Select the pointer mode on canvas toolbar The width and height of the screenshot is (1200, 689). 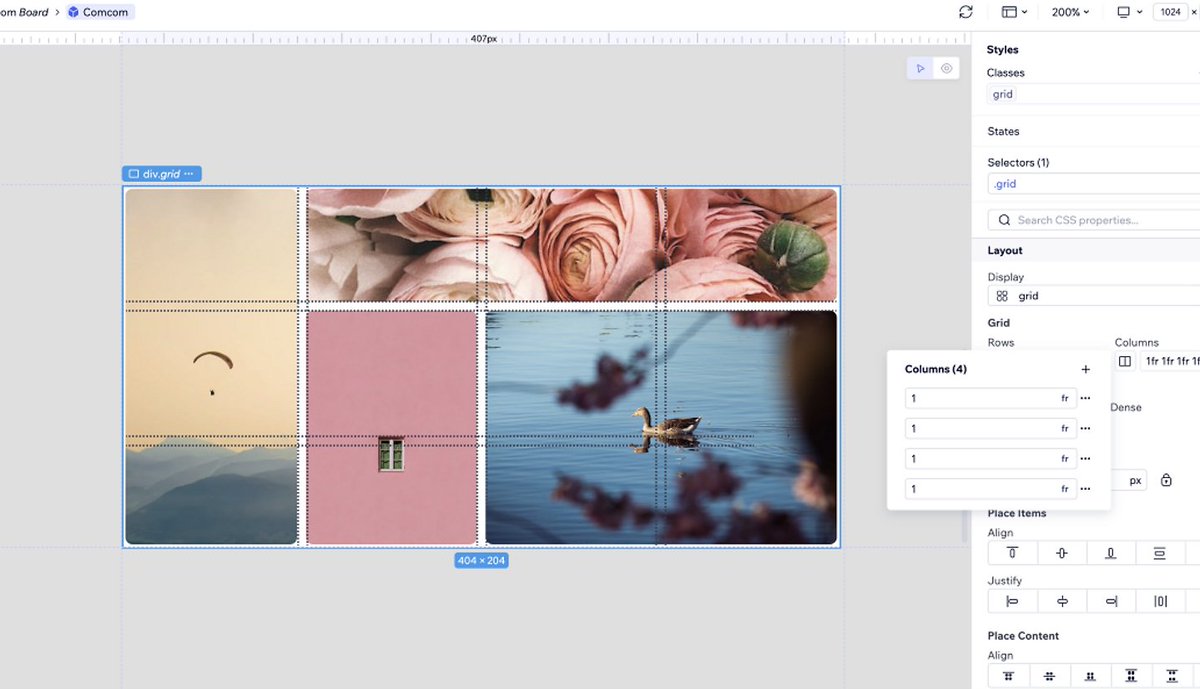[x=921, y=68]
